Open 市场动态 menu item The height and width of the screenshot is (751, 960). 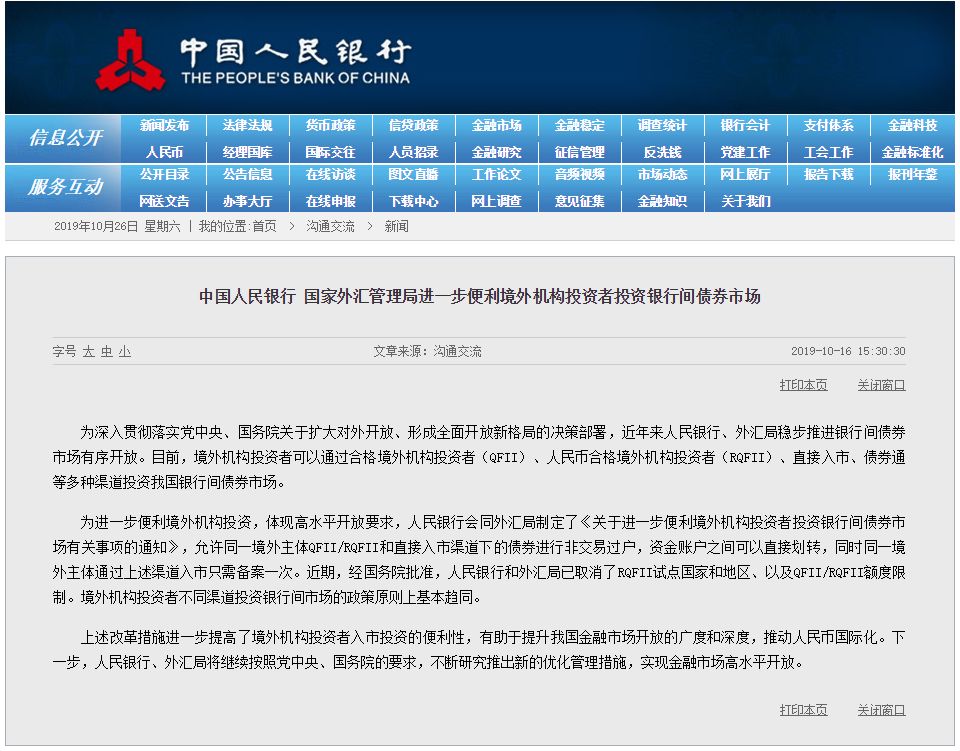pyautogui.click(x=662, y=174)
